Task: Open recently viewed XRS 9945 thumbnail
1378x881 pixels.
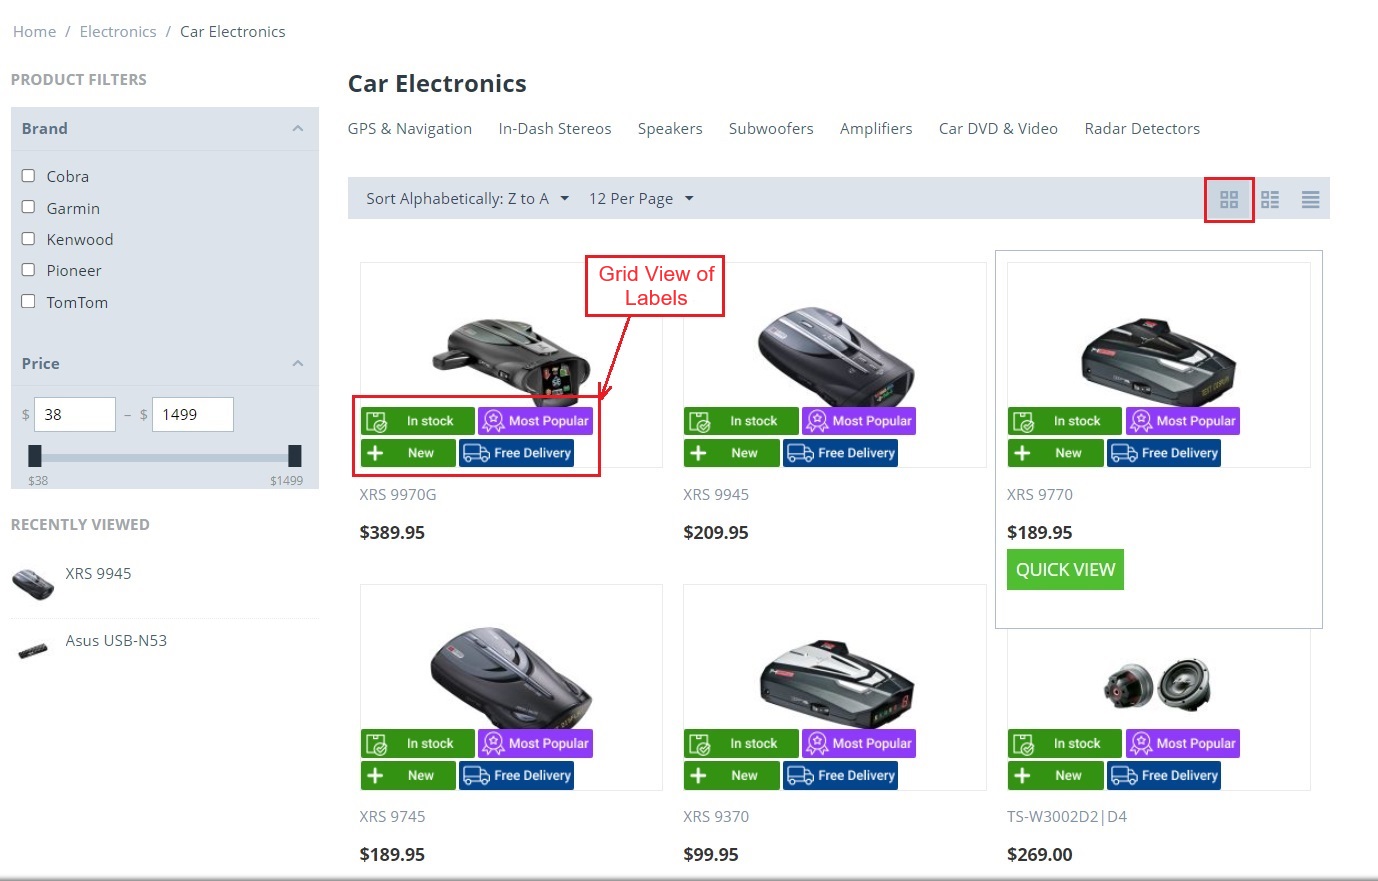Action: coord(33,583)
